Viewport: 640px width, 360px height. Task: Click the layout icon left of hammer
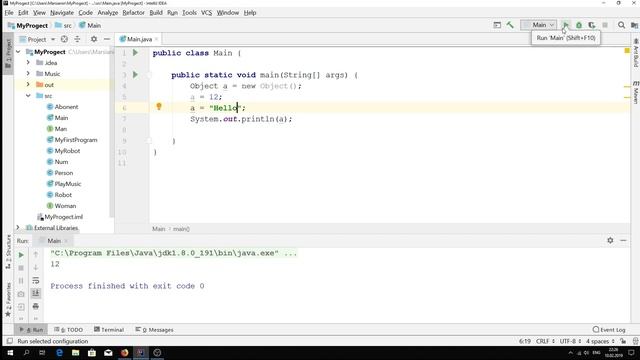pos(497,25)
